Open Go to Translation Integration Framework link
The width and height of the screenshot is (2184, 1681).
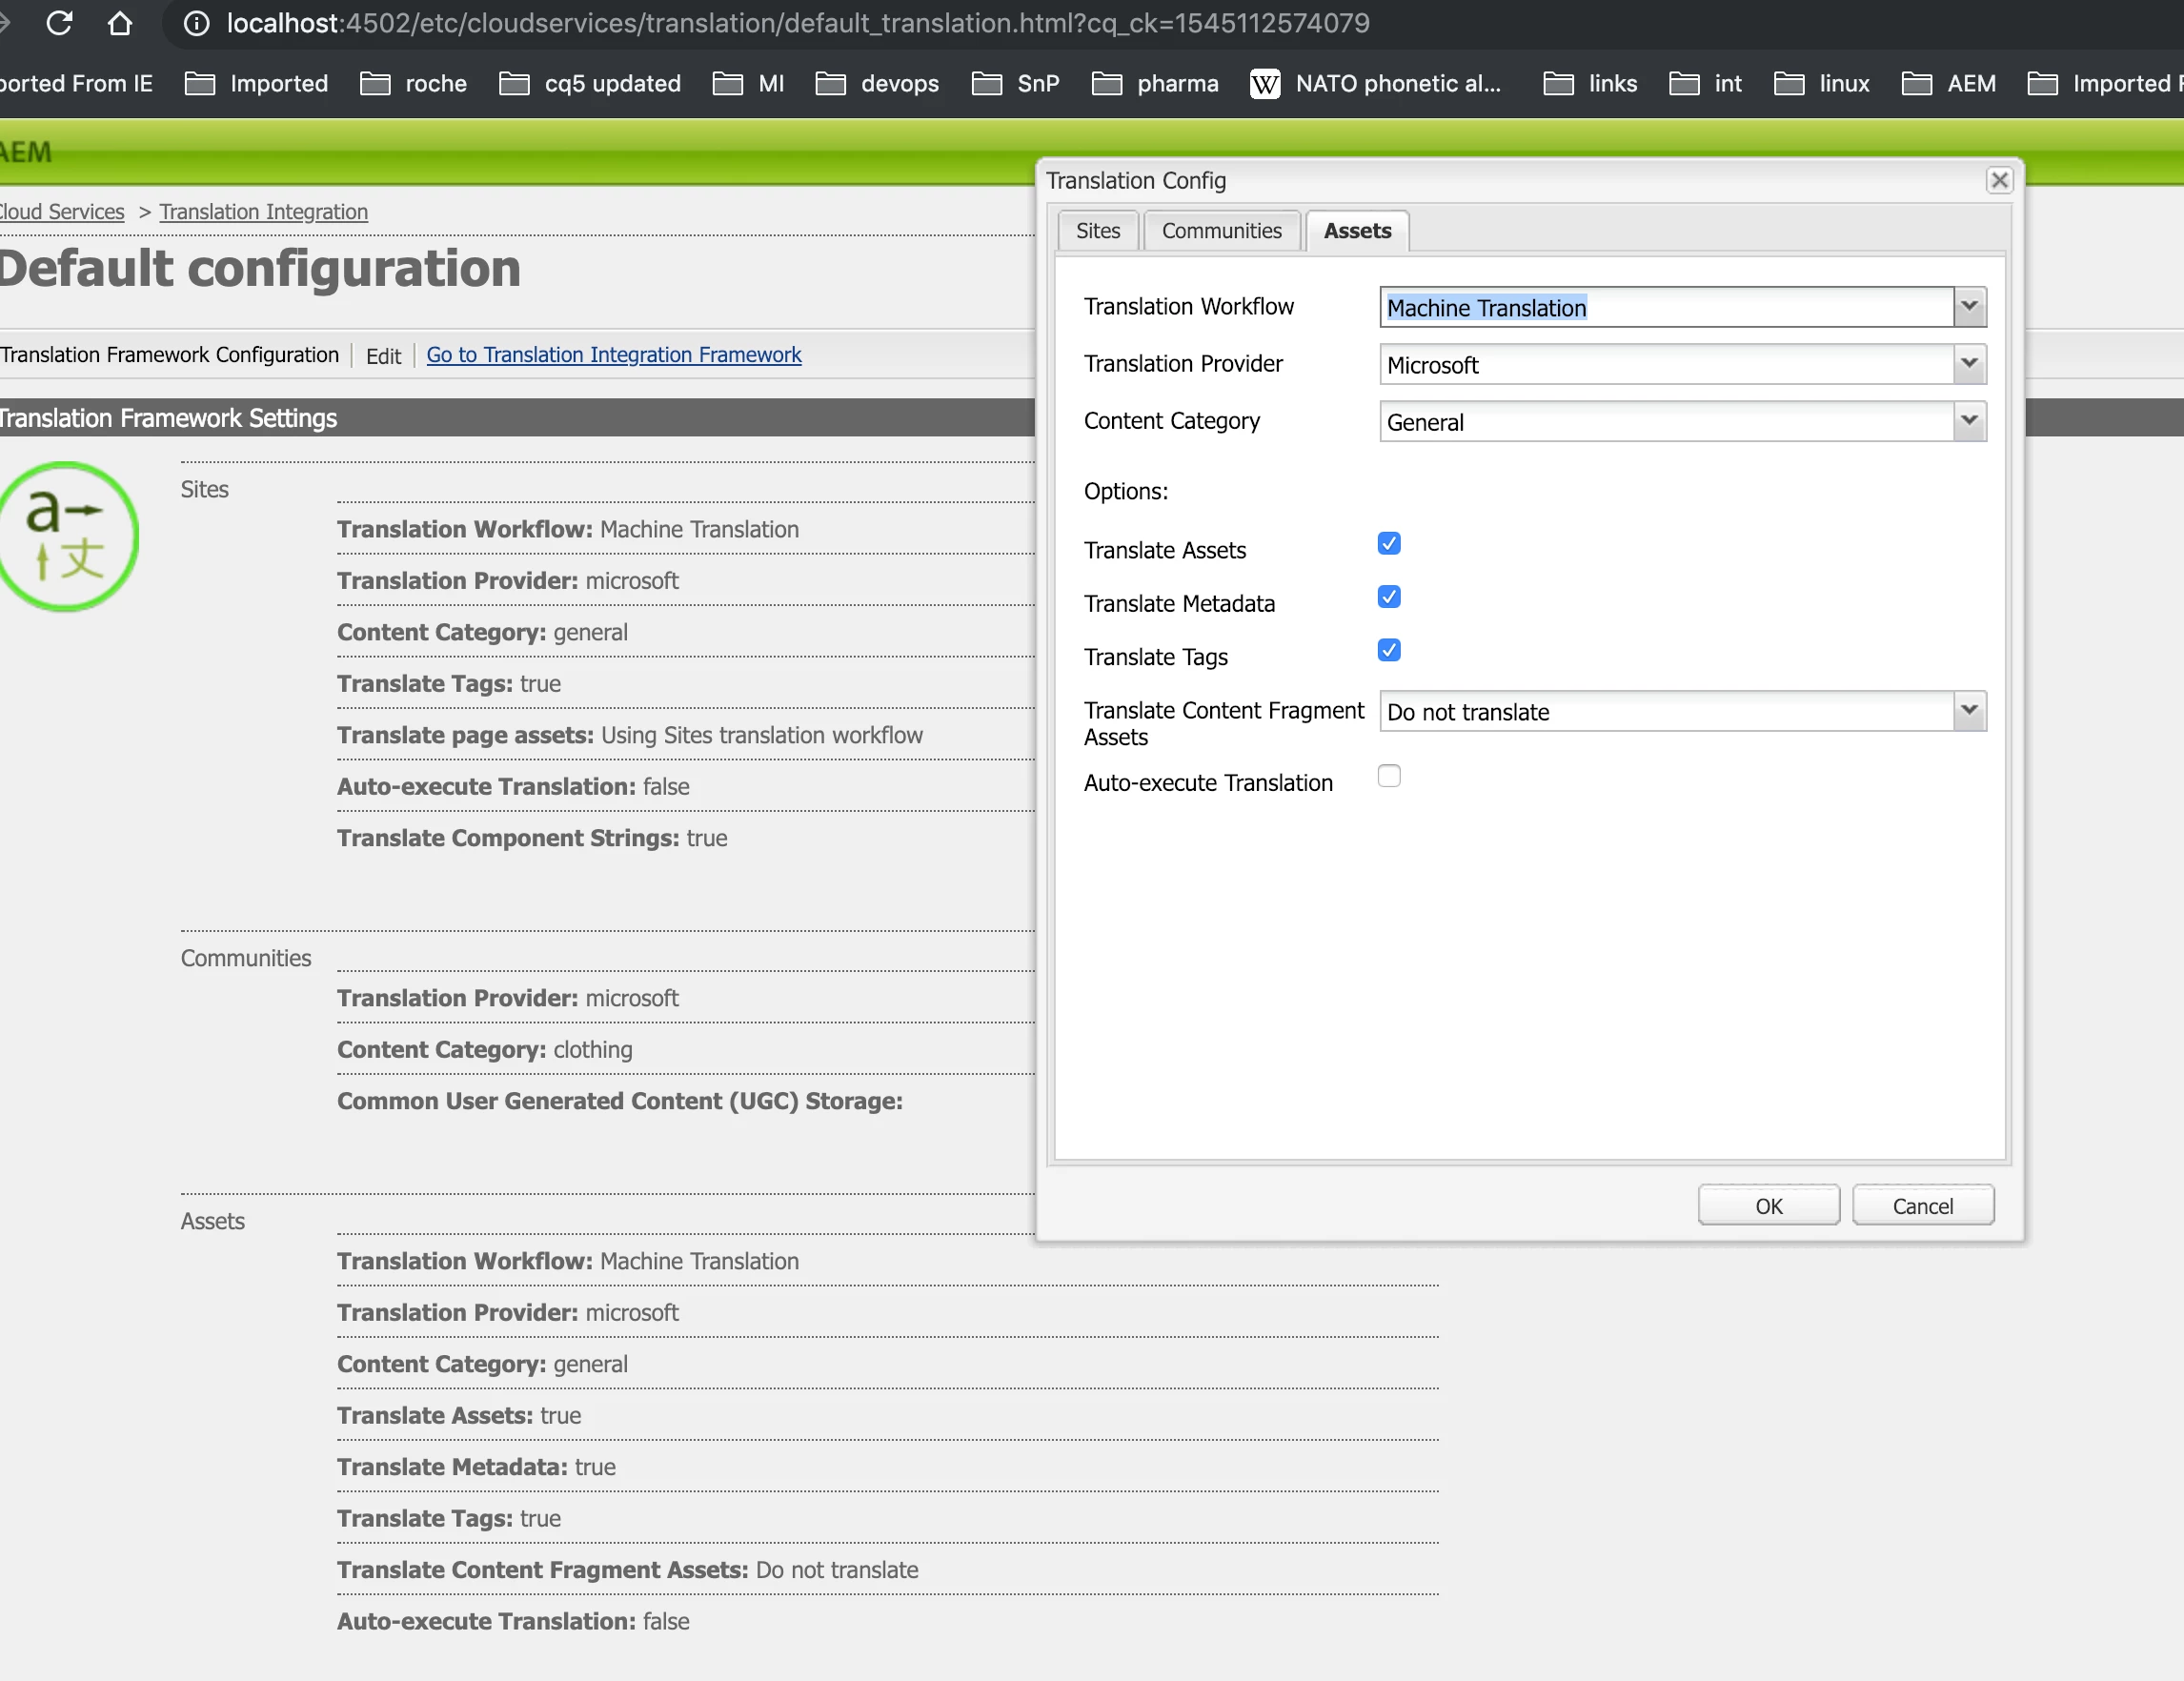(x=613, y=355)
